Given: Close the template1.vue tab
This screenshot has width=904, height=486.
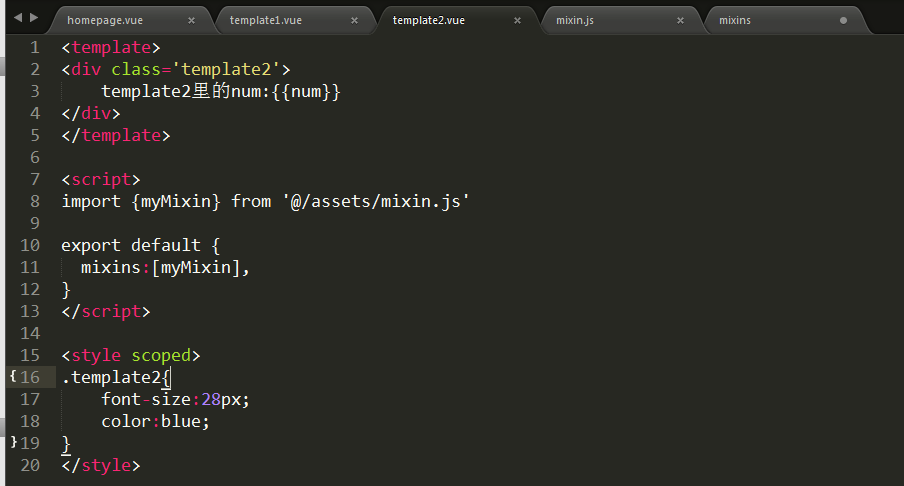Looking at the screenshot, I should (355, 20).
